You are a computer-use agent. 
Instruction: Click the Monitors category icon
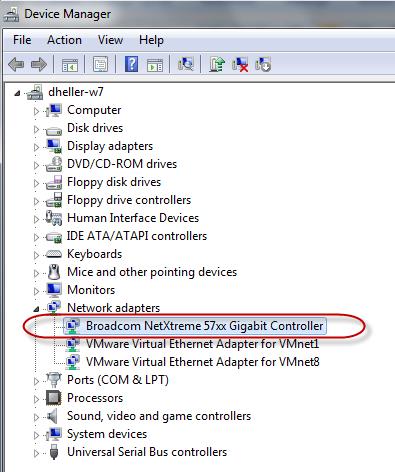tap(54, 290)
